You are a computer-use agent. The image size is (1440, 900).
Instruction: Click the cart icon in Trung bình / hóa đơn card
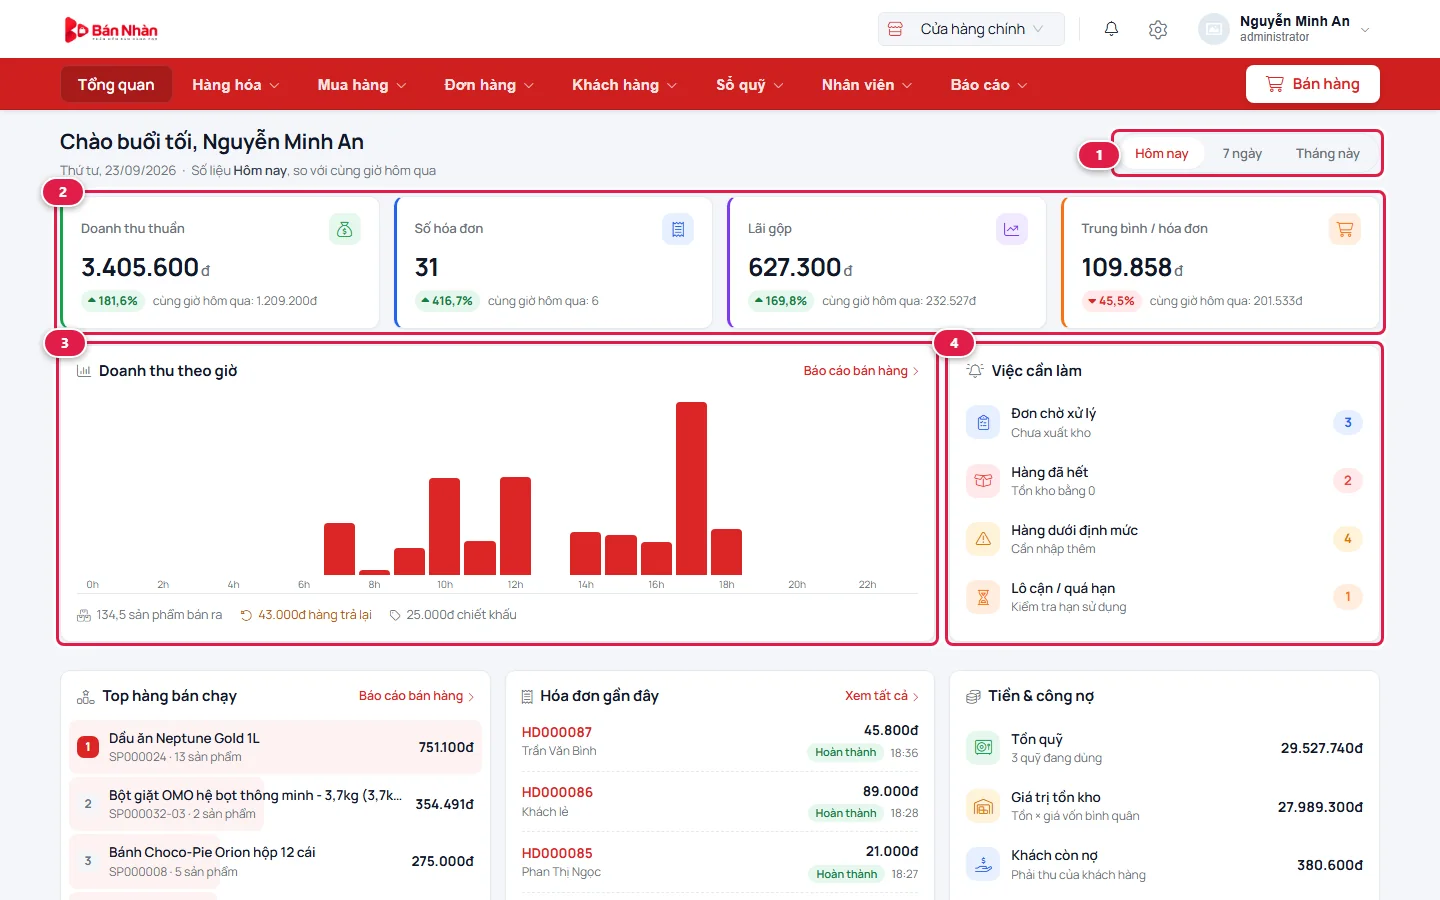(x=1345, y=229)
